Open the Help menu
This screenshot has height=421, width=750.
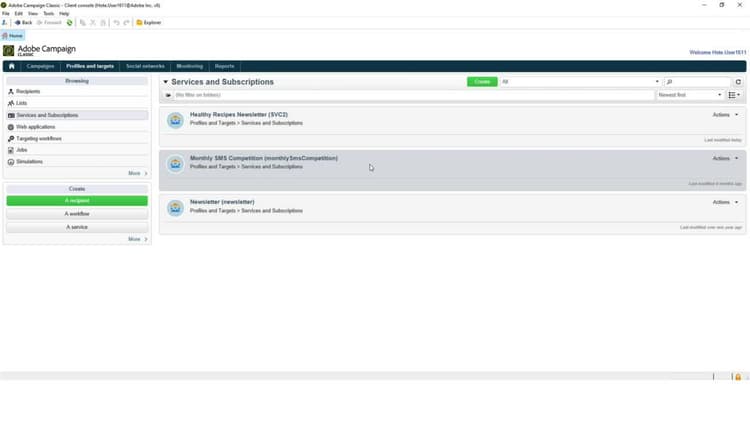64,13
